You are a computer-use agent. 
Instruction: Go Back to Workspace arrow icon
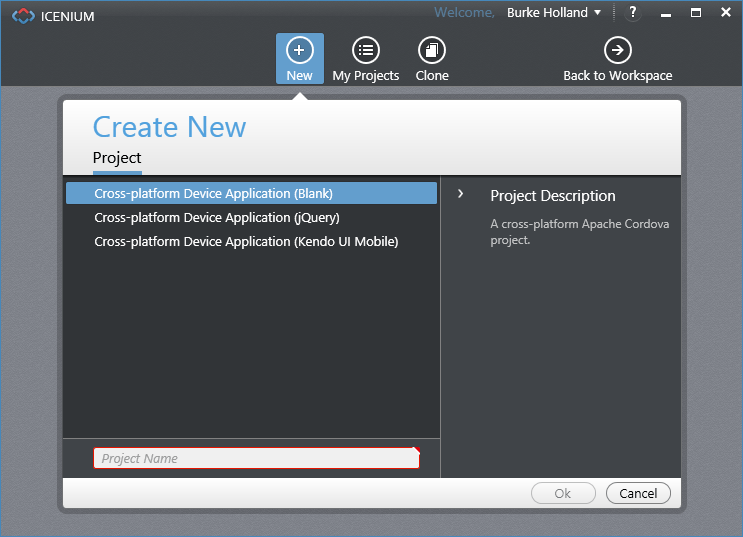617,50
